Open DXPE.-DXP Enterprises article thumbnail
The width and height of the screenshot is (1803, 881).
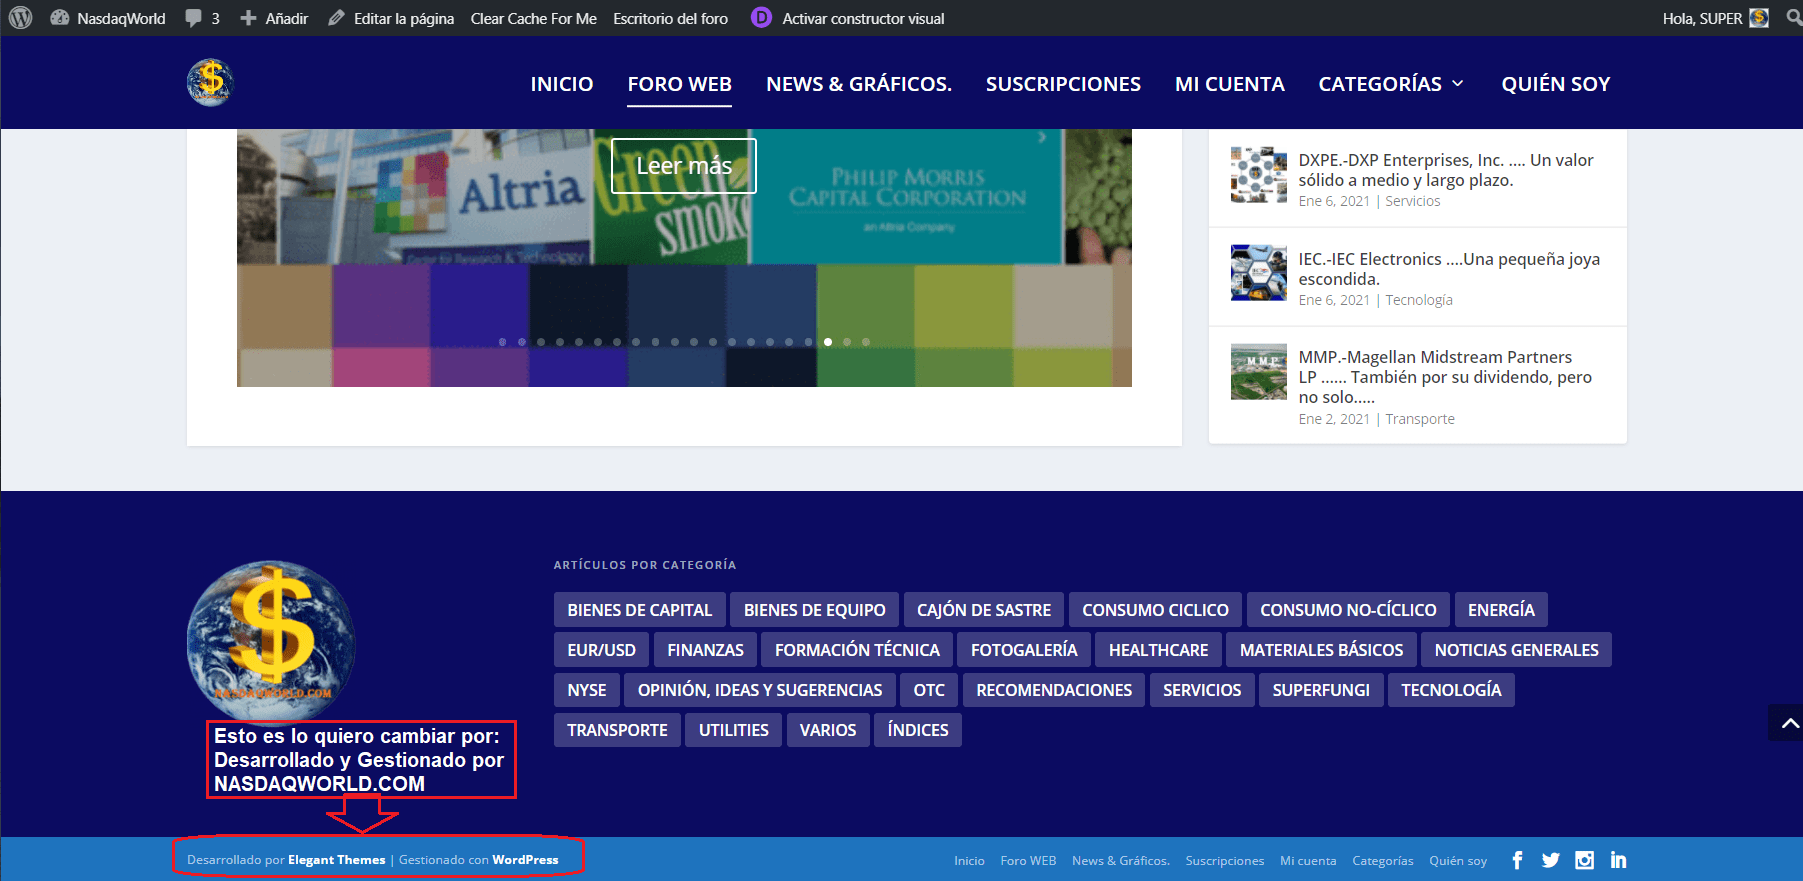coord(1259,175)
